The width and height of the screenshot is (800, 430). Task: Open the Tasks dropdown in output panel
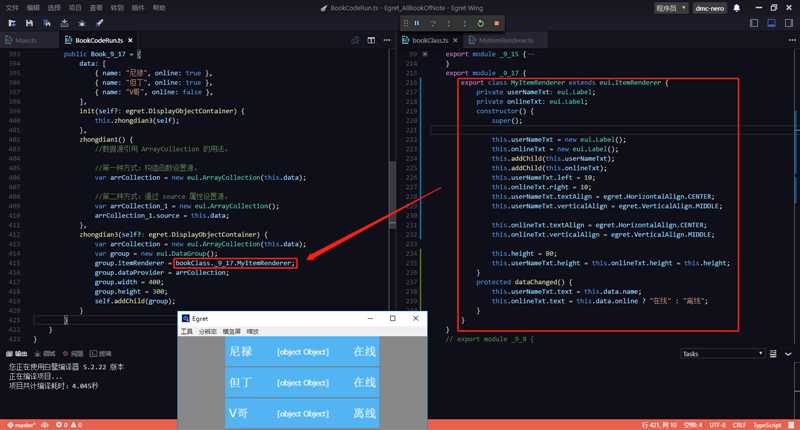(x=722, y=353)
